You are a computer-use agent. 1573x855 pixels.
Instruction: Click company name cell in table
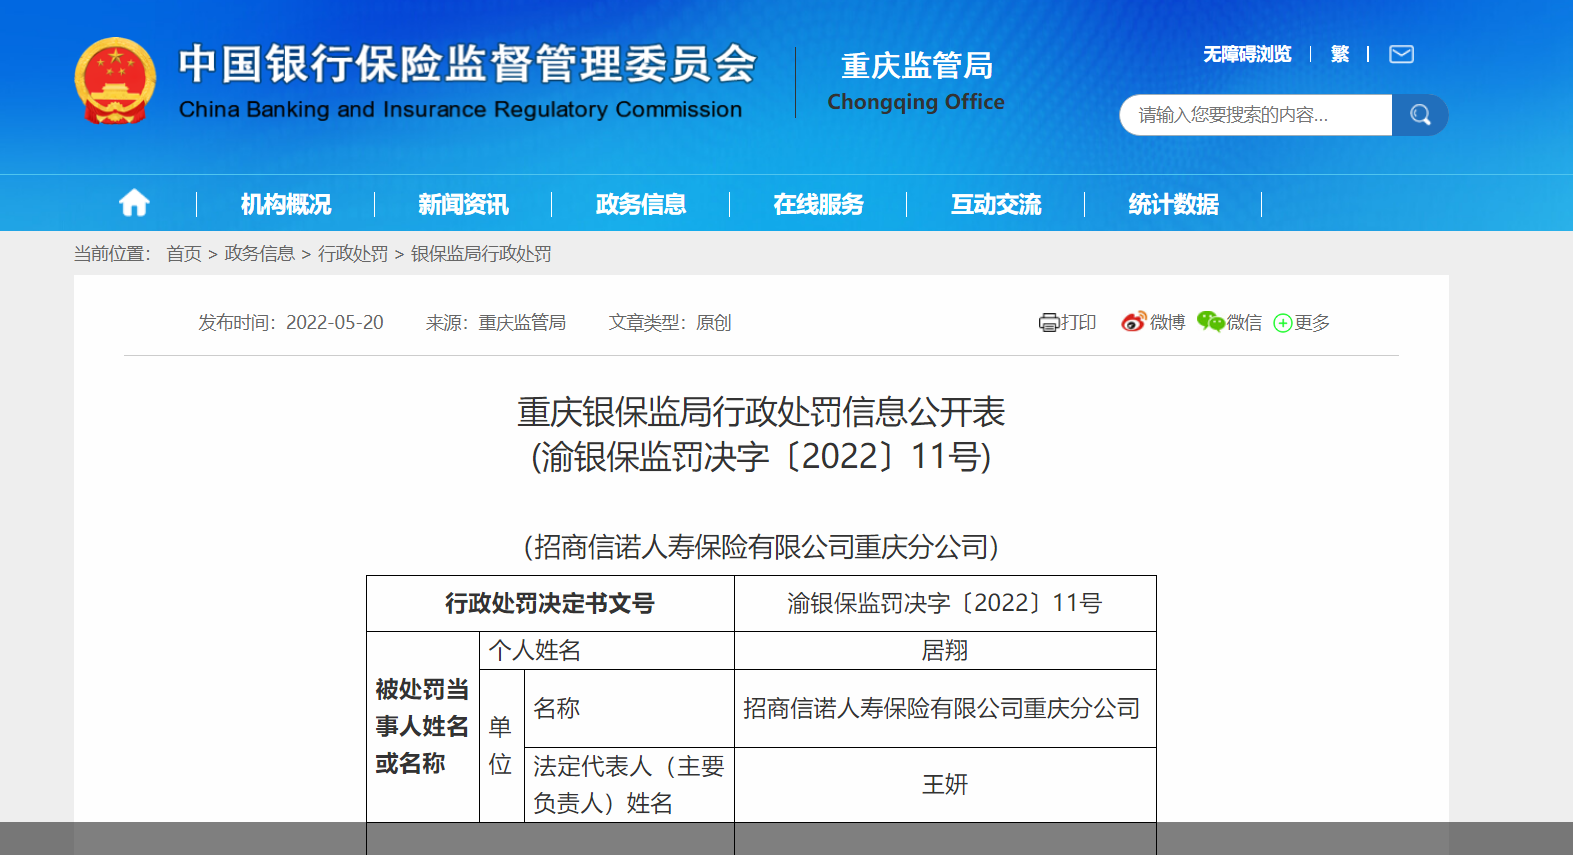point(945,708)
